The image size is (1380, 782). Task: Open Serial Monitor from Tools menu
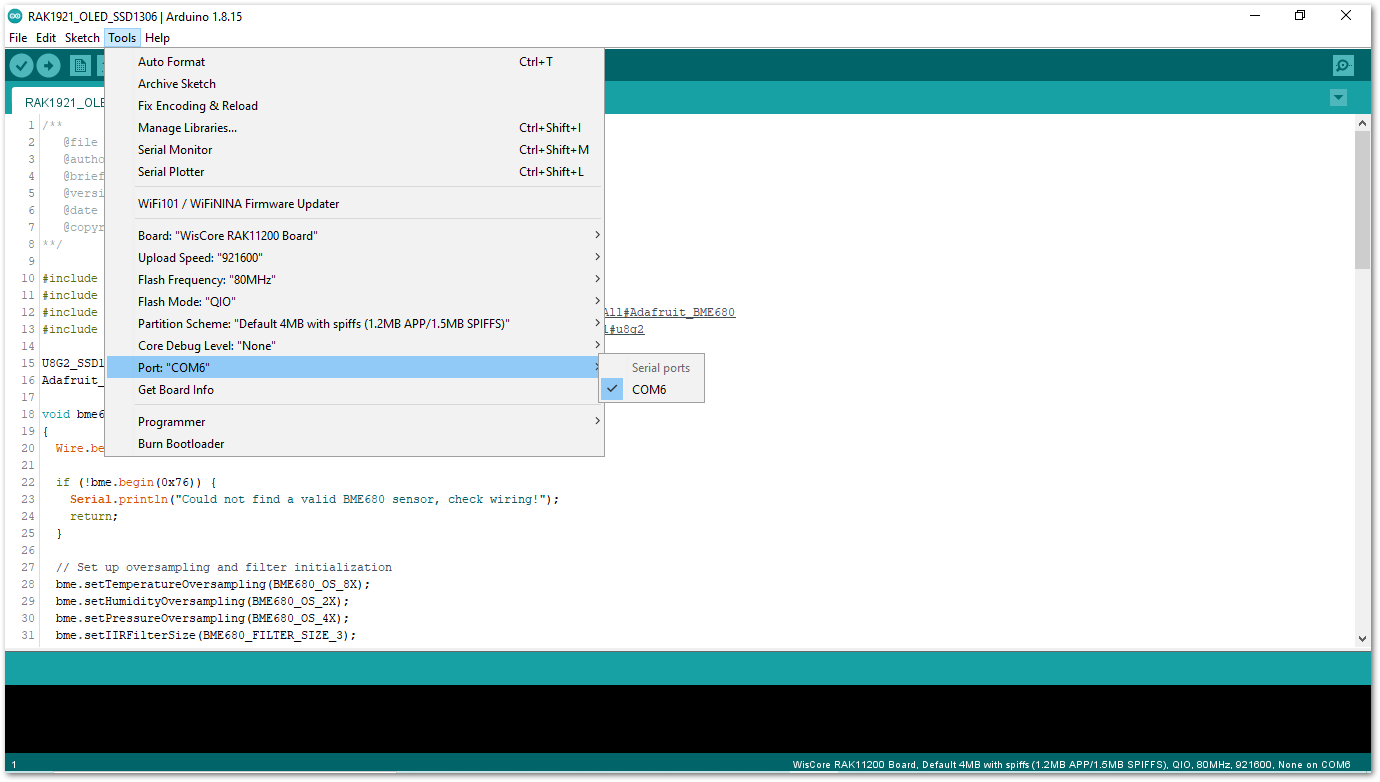pyautogui.click(x=355, y=150)
